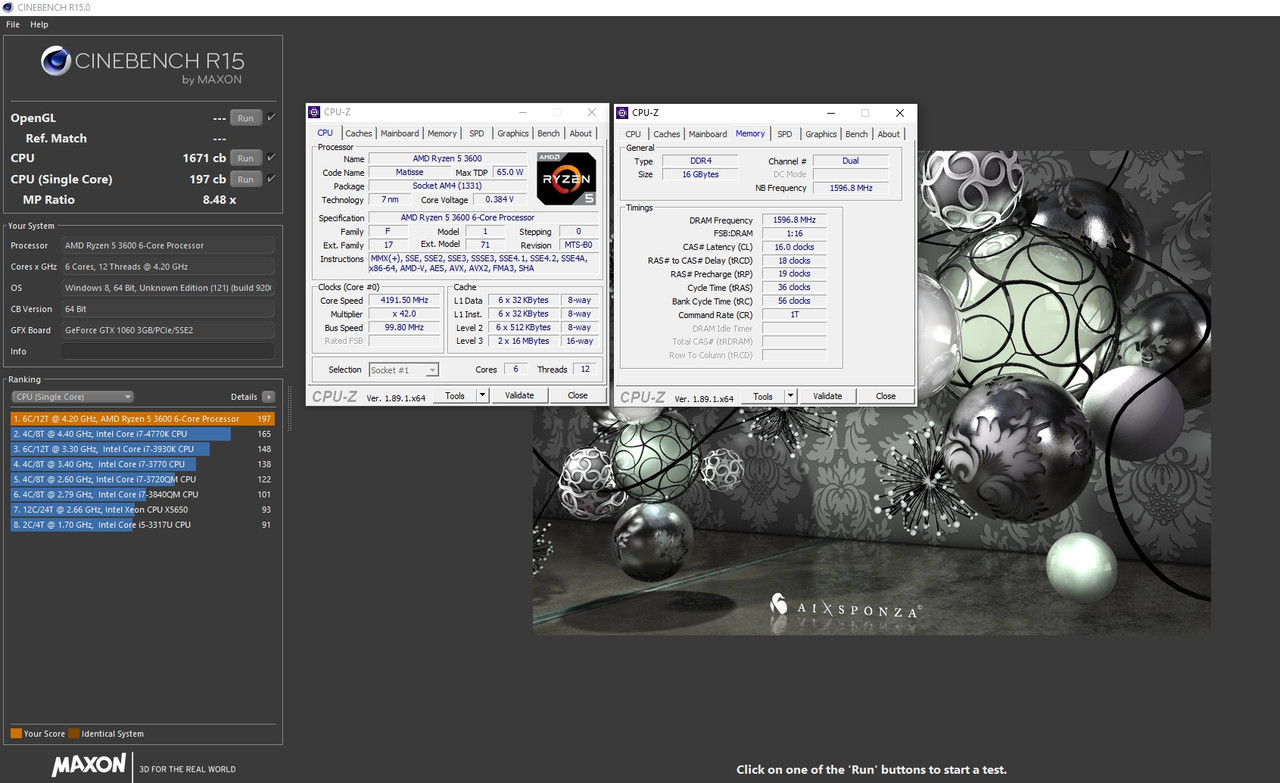Viewport: 1280px width, 783px height.
Task: Switch to About tab in left CPU-Z
Action: point(581,133)
